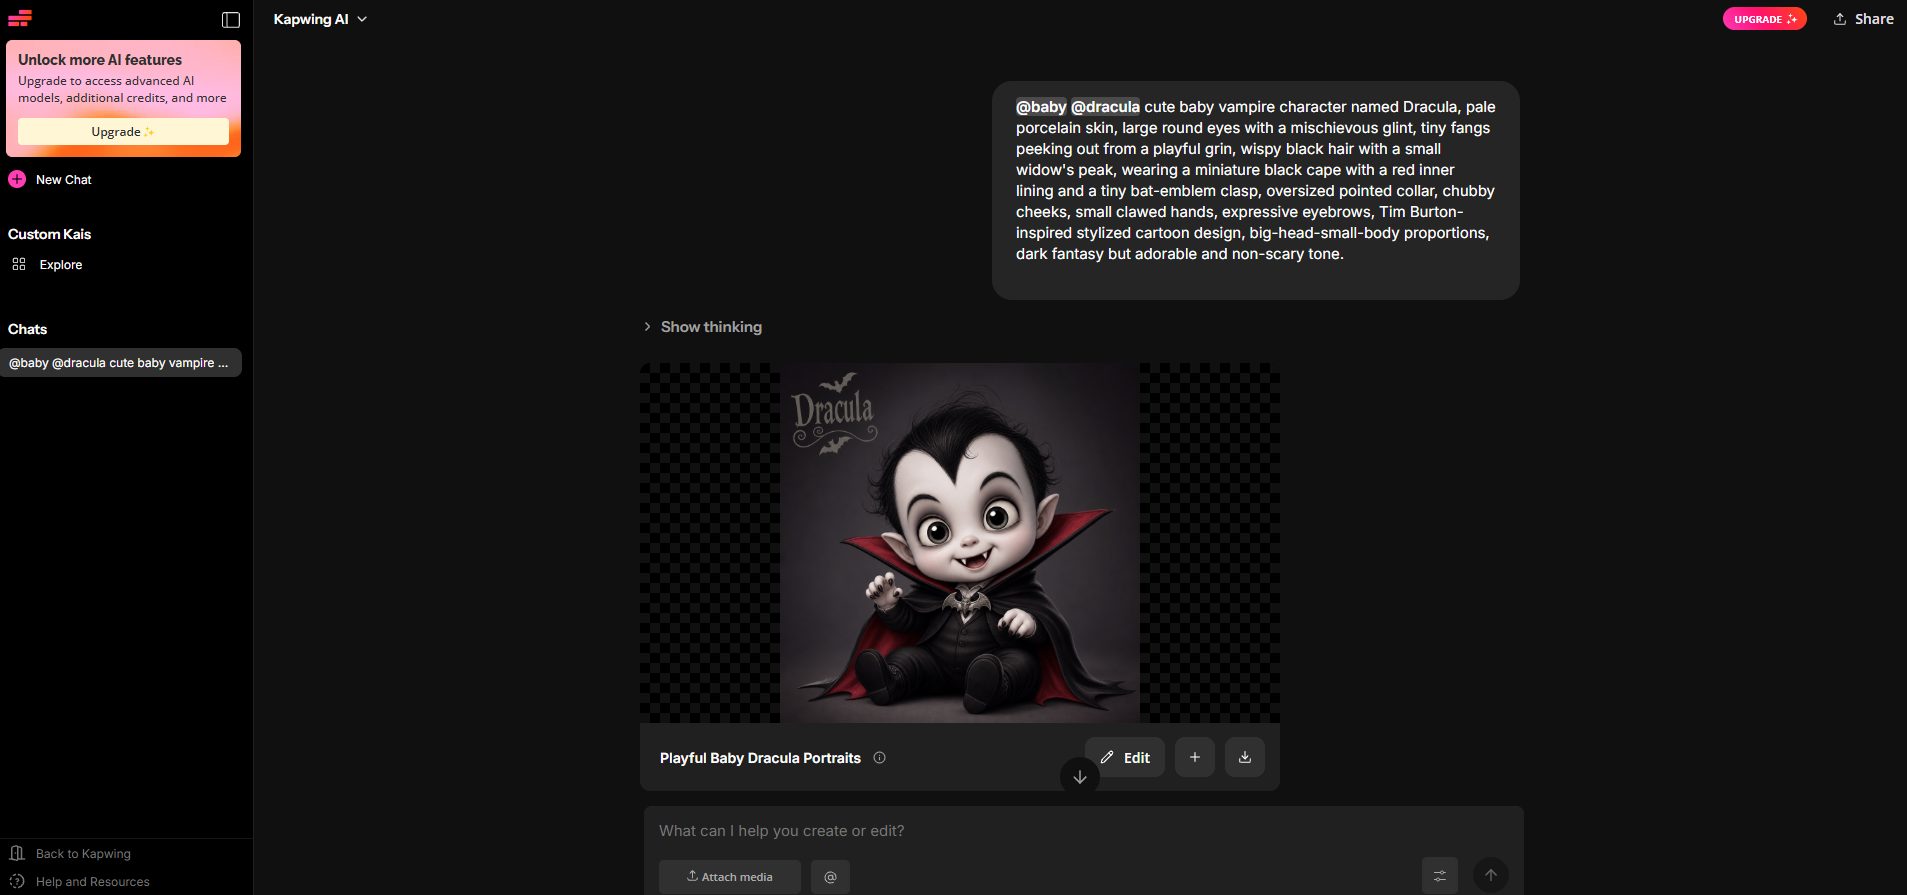Open the Kapwing AI model dropdown

coord(320,19)
